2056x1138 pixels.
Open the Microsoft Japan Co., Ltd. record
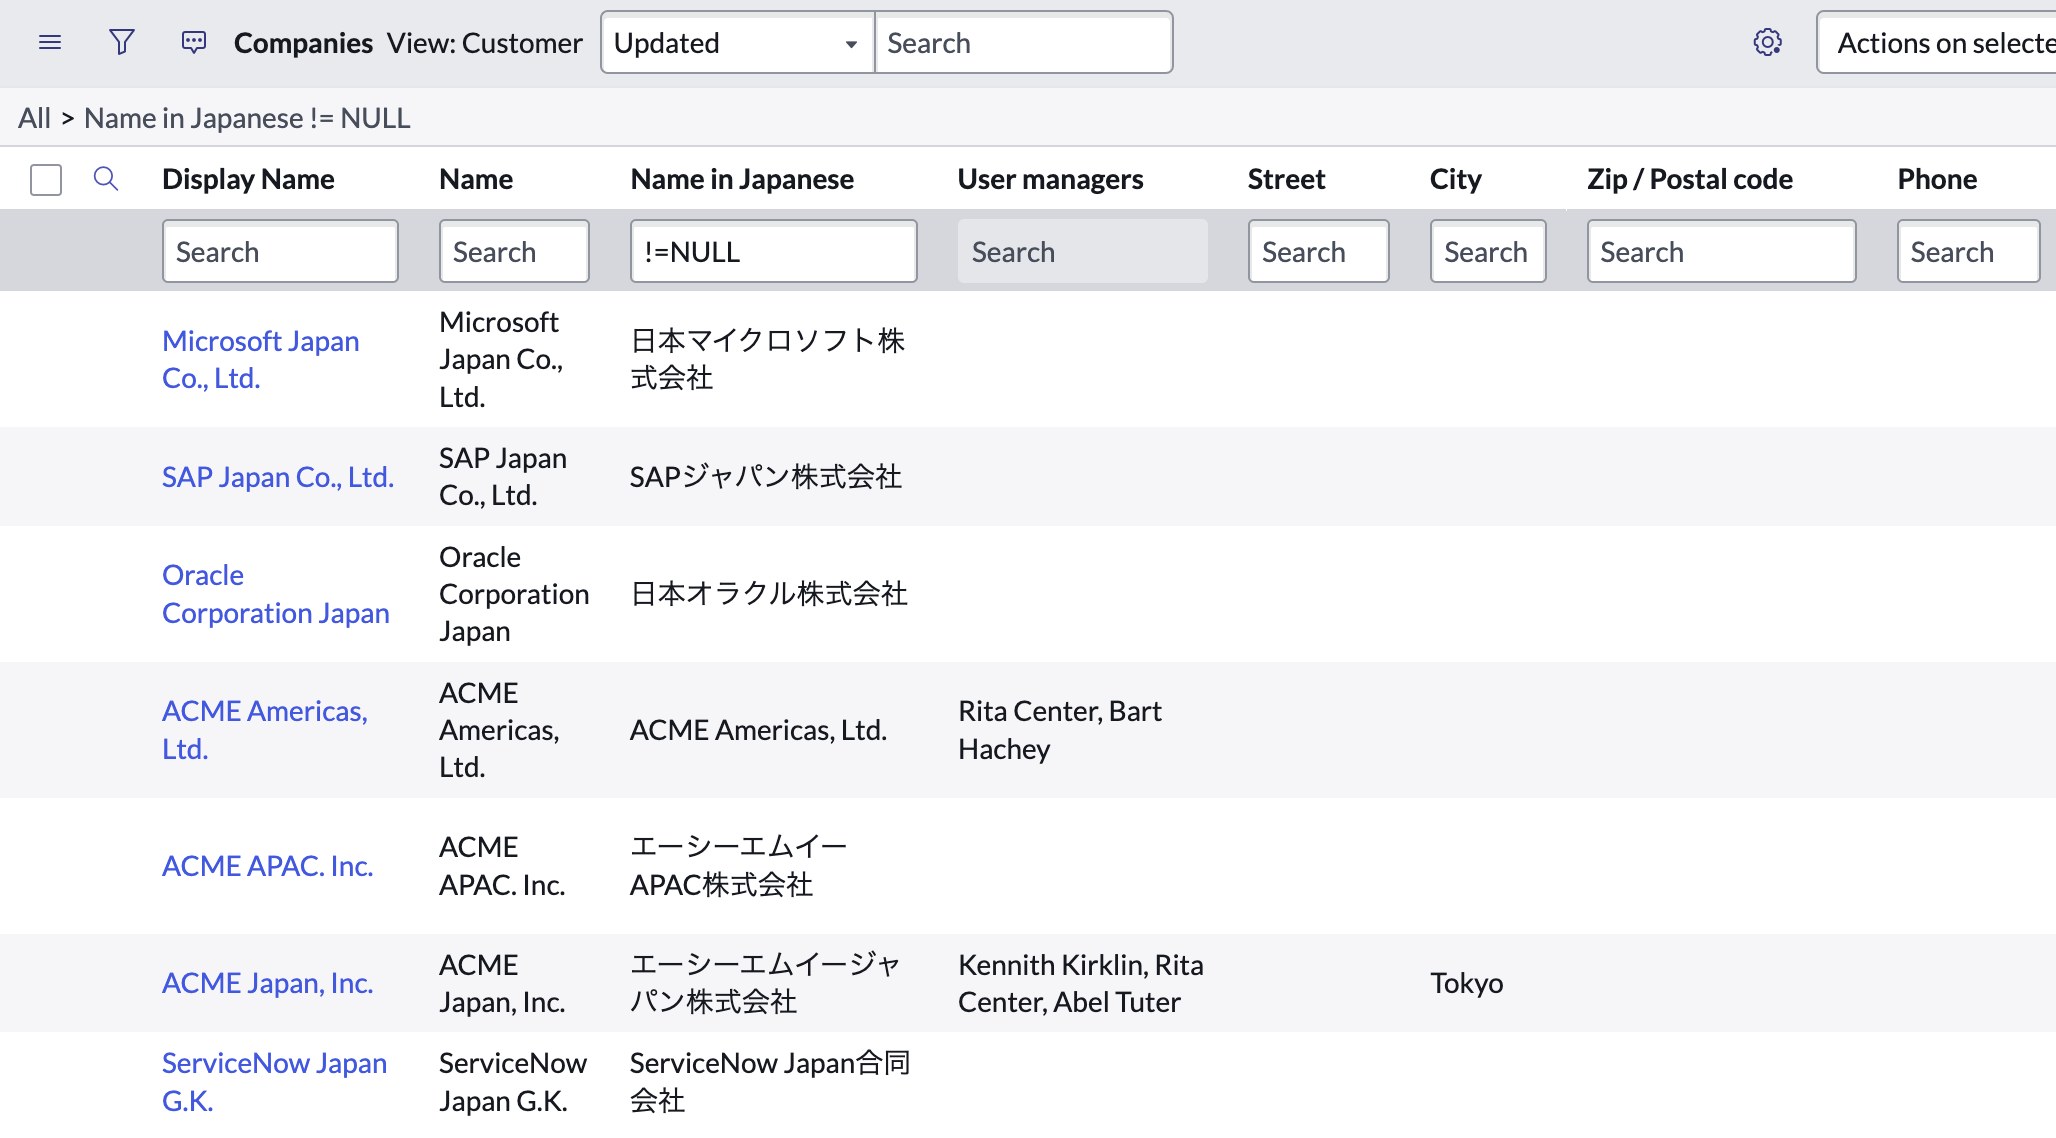[x=261, y=359]
